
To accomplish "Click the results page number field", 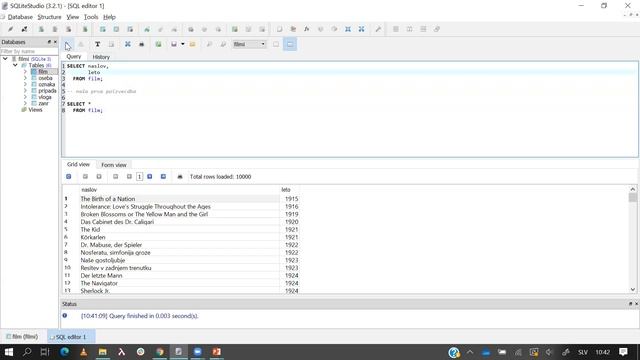I will click(139, 176).
